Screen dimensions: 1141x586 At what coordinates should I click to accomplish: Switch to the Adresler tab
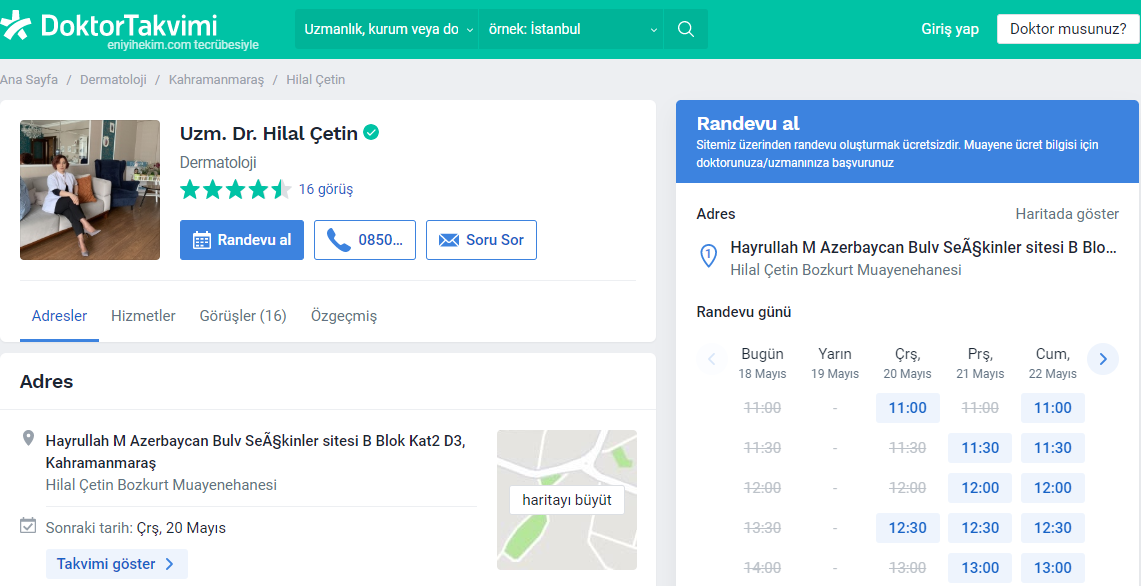click(x=59, y=316)
